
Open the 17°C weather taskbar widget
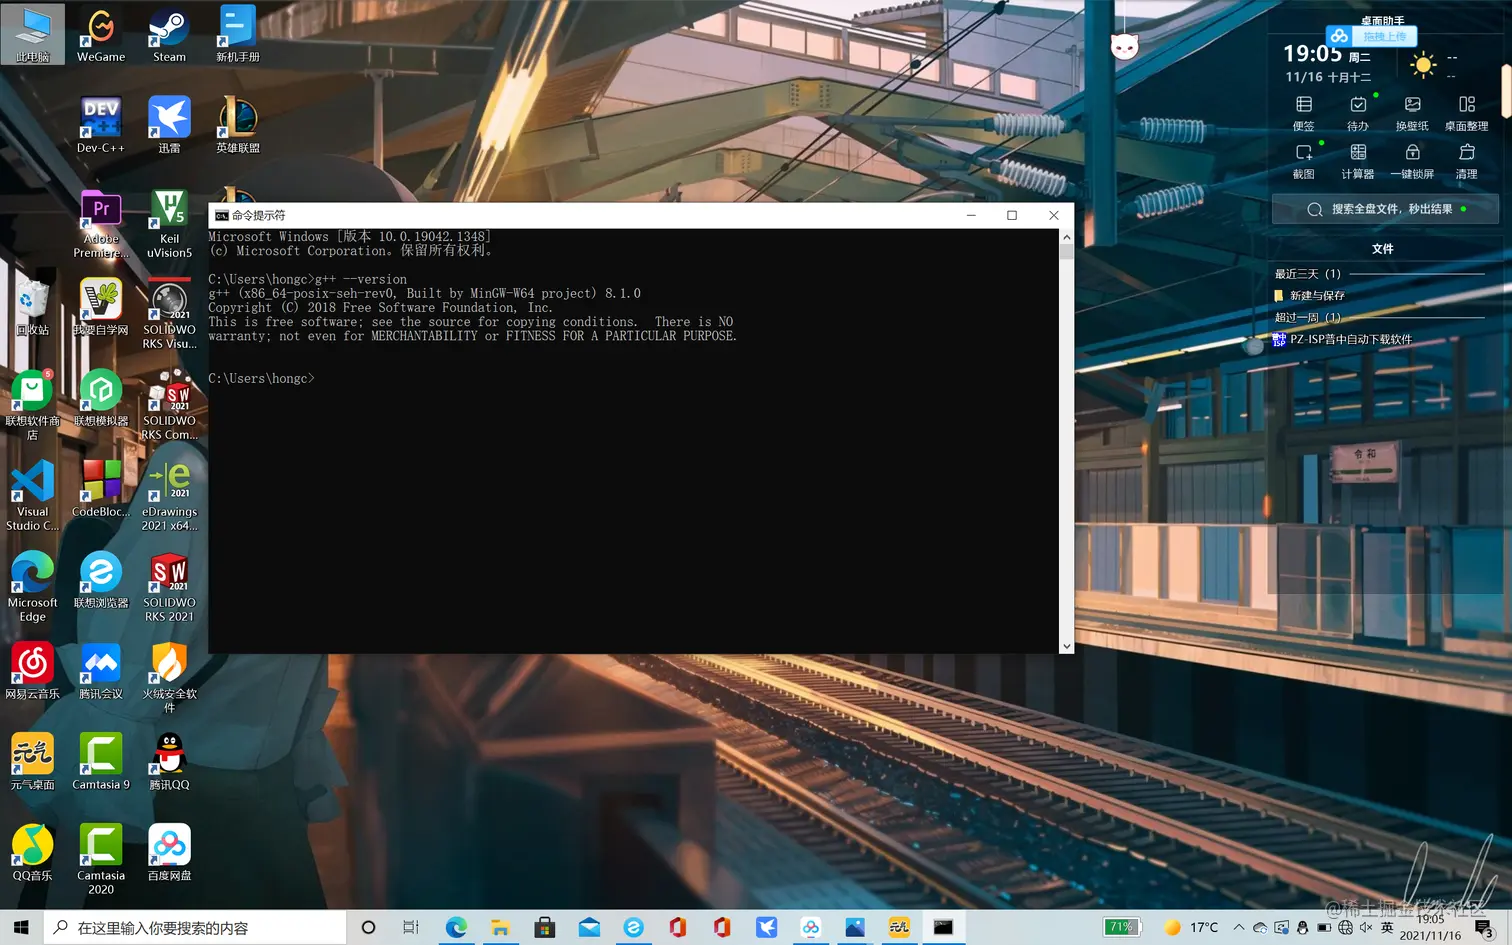pyautogui.click(x=1191, y=928)
